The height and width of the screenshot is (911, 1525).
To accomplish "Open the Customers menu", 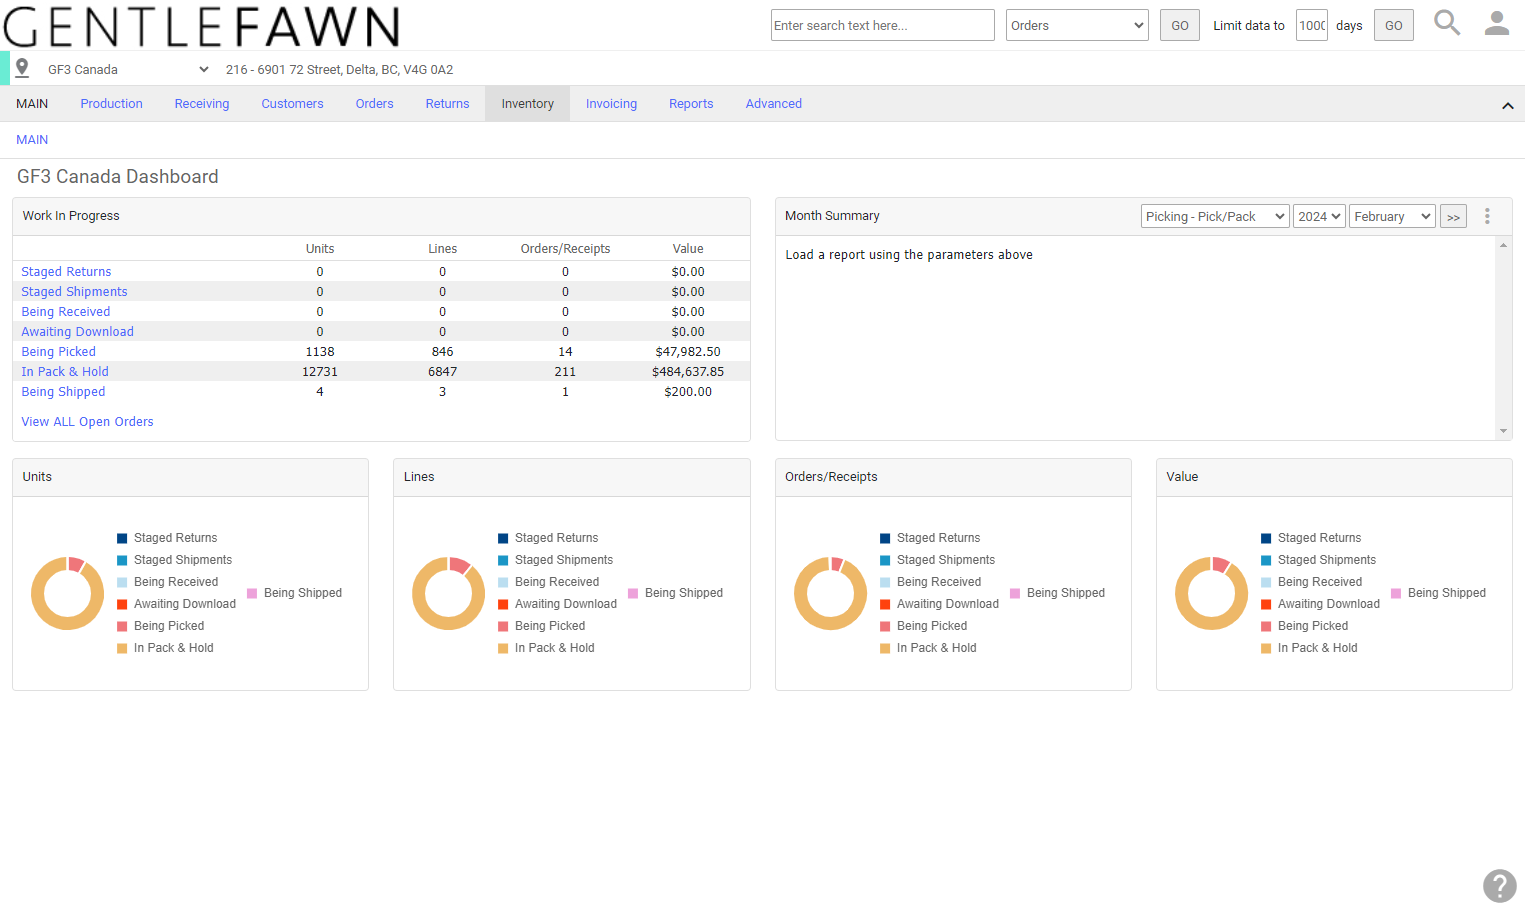I will [292, 104].
